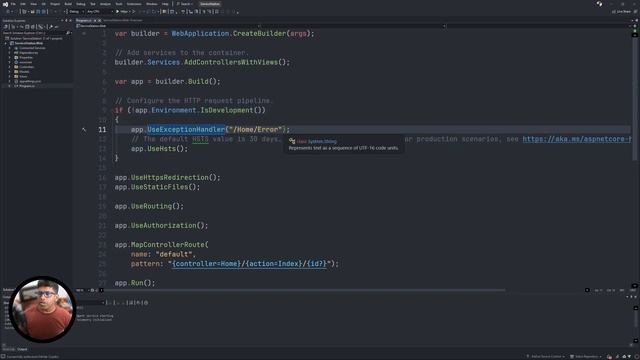The height and width of the screenshot is (360, 640).
Task: Open the Window menu
Action: (x=151, y=4)
